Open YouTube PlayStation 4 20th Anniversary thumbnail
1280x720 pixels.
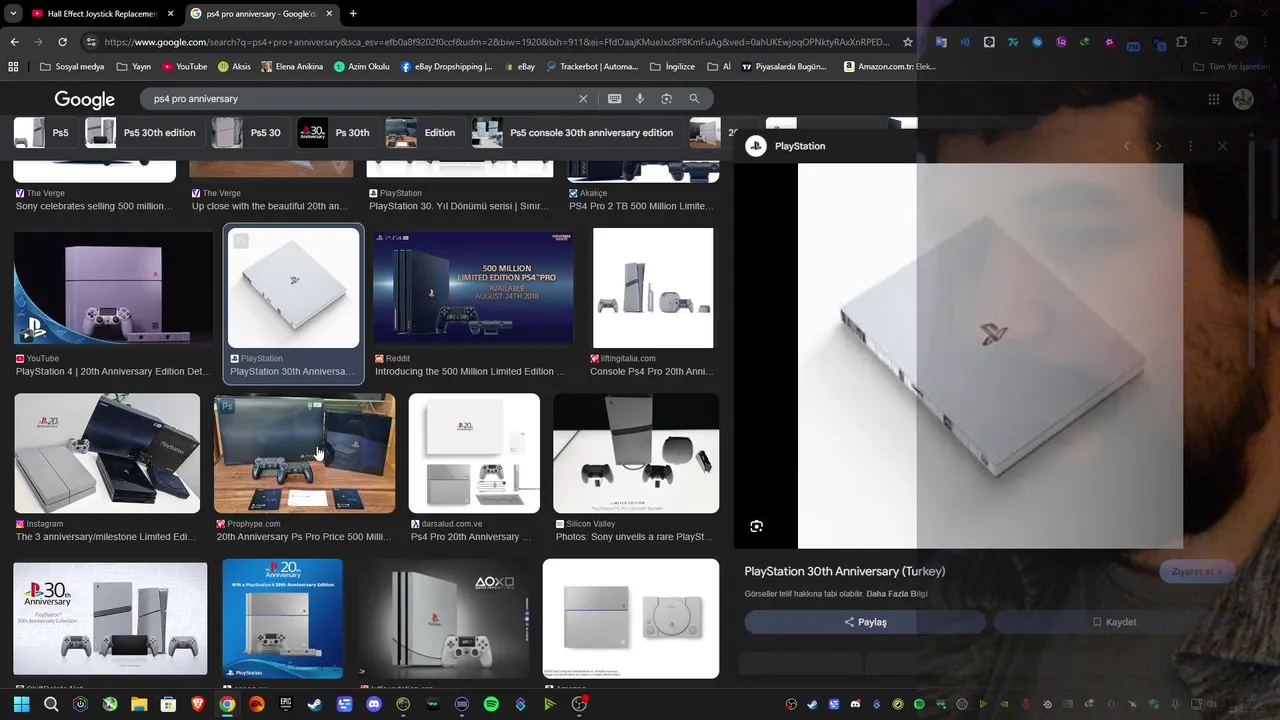coord(113,288)
